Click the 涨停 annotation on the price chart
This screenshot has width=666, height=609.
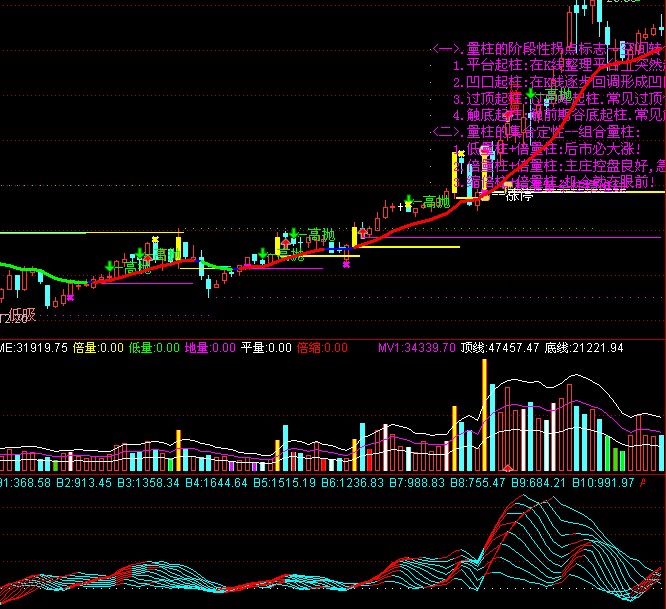pyautogui.click(x=519, y=196)
